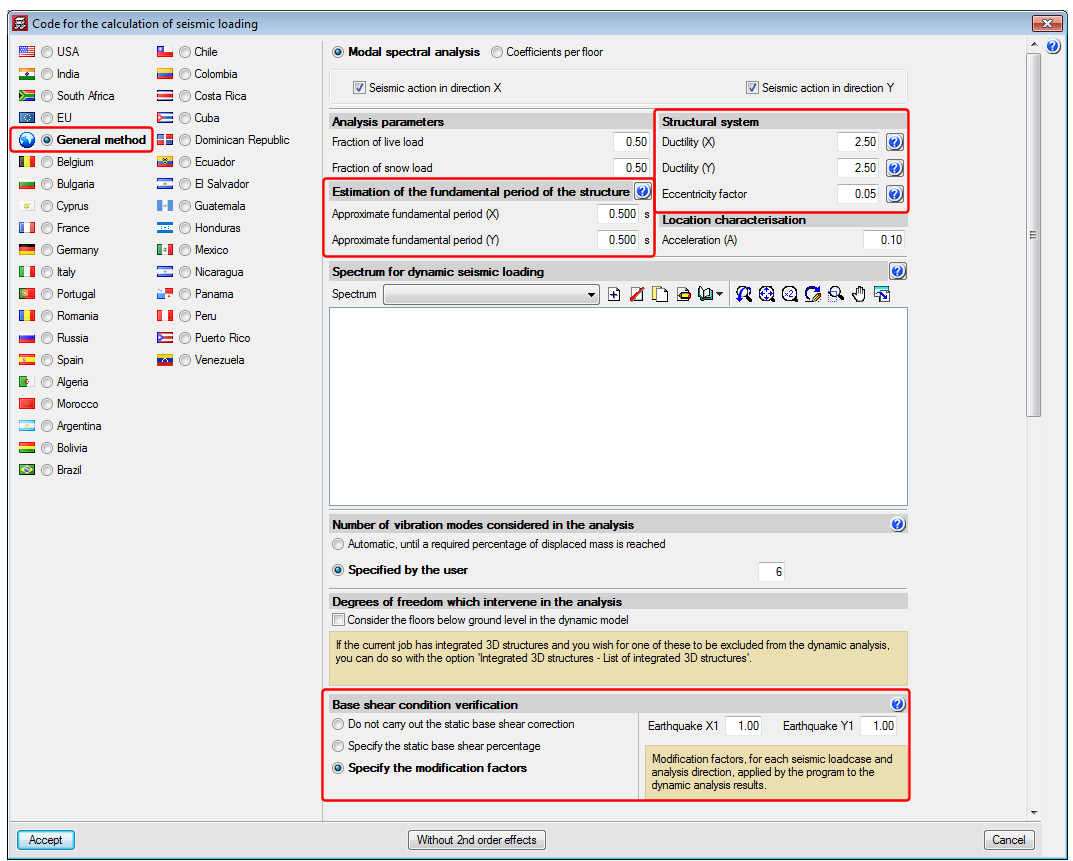
Task: Enable floors below ground level checkbox
Action: (x=338, y=620)
